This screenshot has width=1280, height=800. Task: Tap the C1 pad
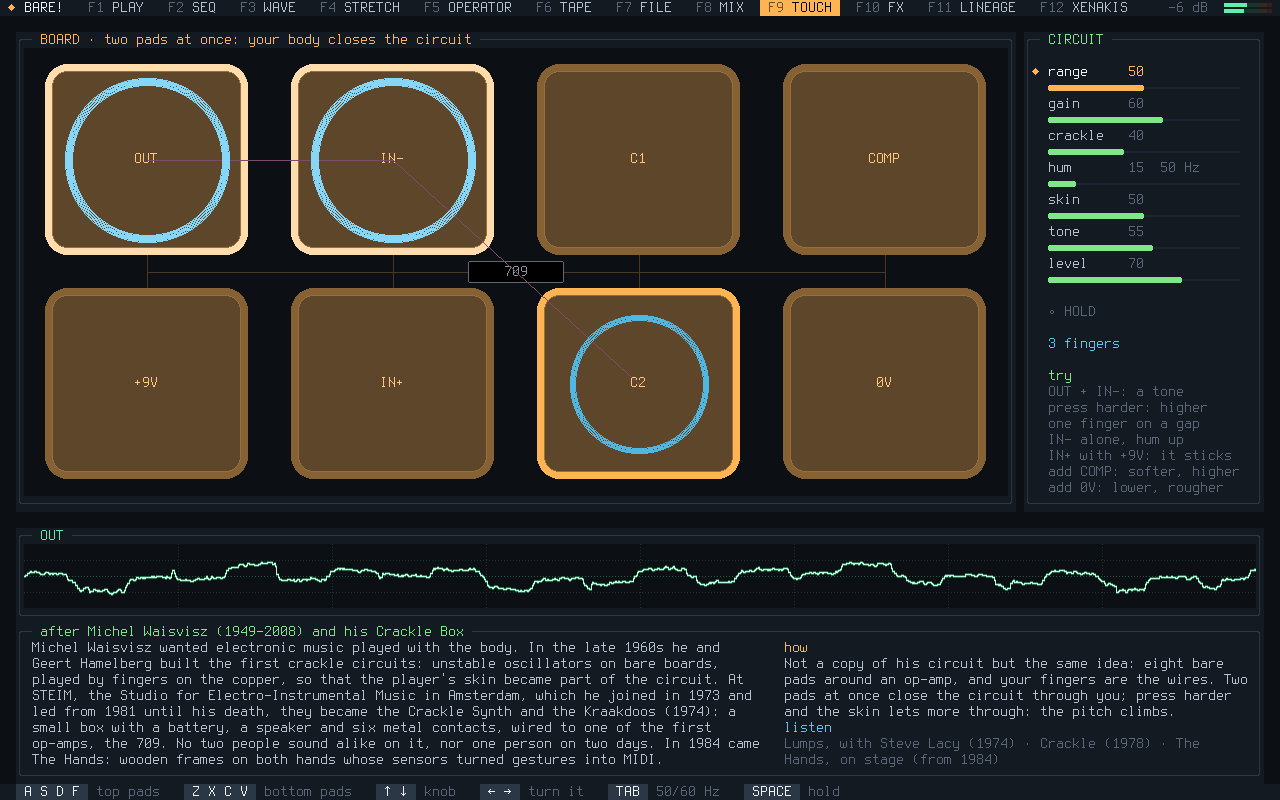[x=638, y=159]
